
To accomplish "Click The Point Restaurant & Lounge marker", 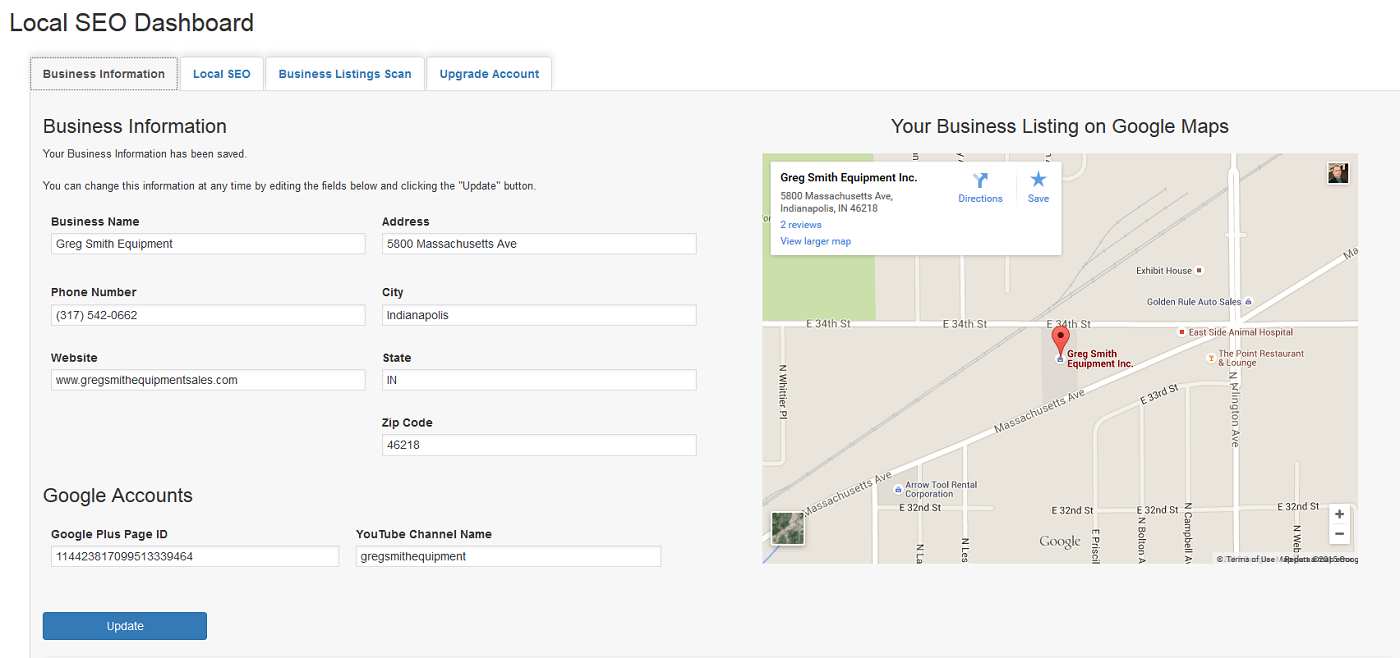I will (1210, 356).
